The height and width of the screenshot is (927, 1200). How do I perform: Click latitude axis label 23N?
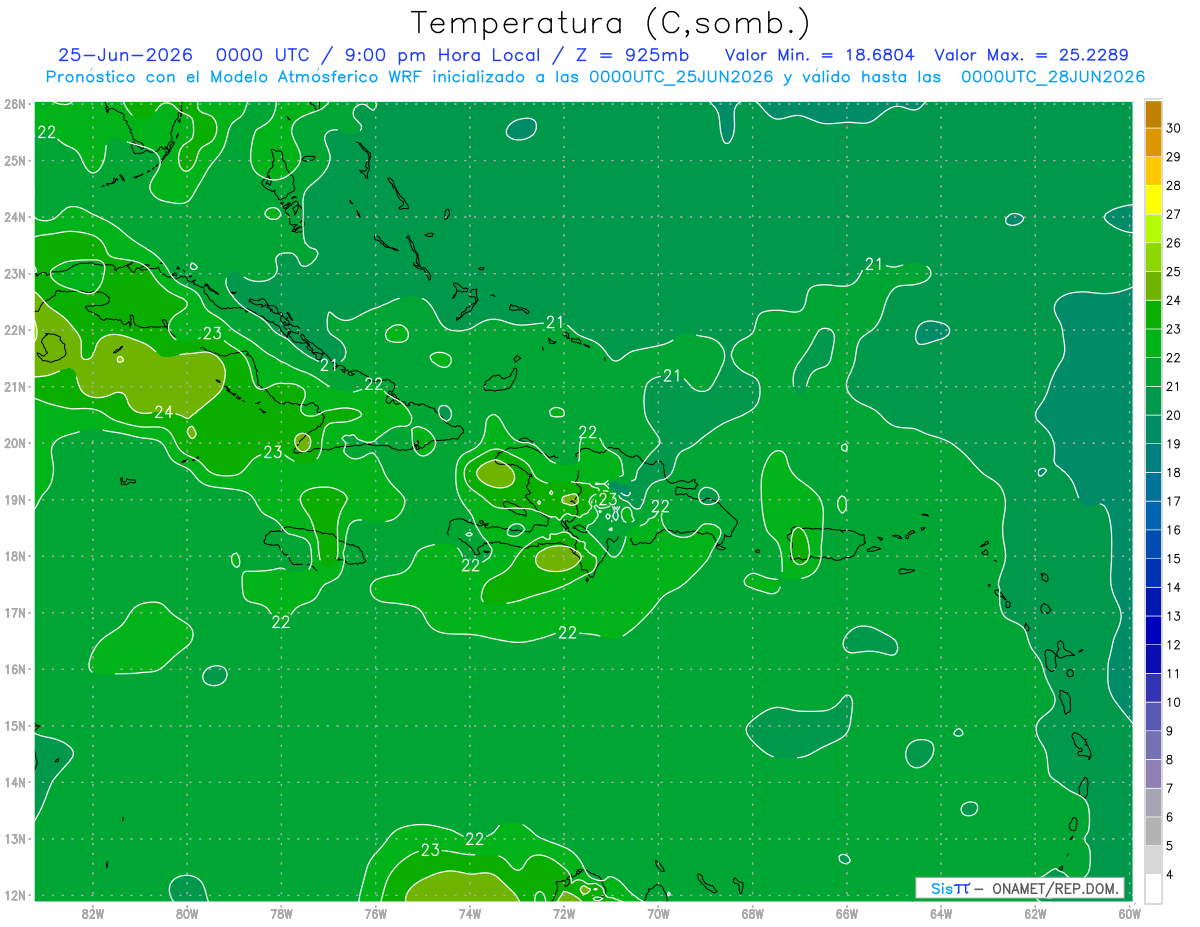click(14, 273)
